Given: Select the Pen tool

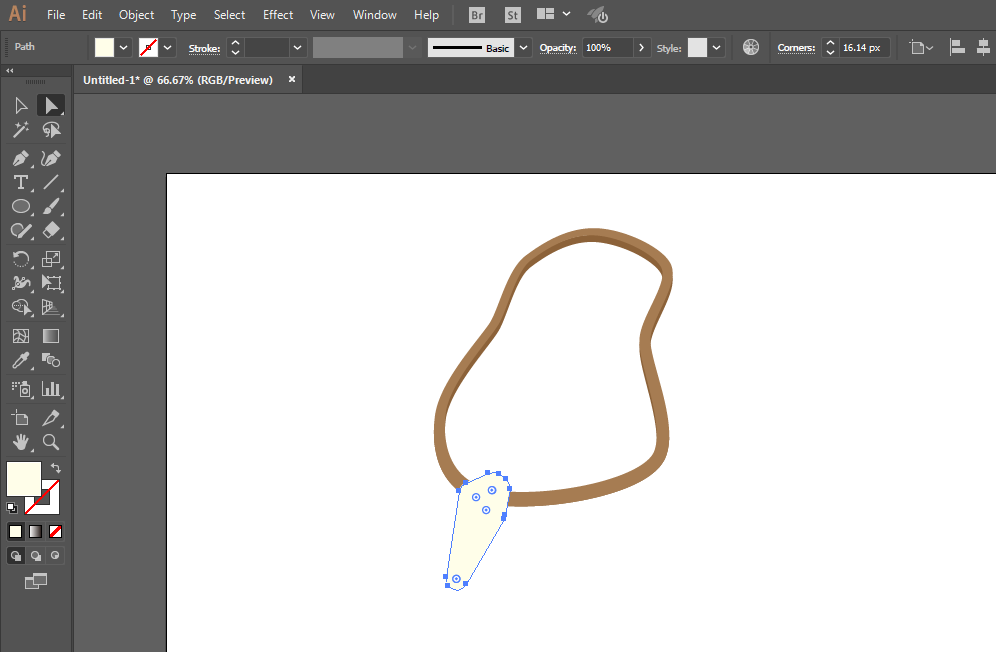Looking at the screenshot, I should pyautogui.click(x=20, y=158).
